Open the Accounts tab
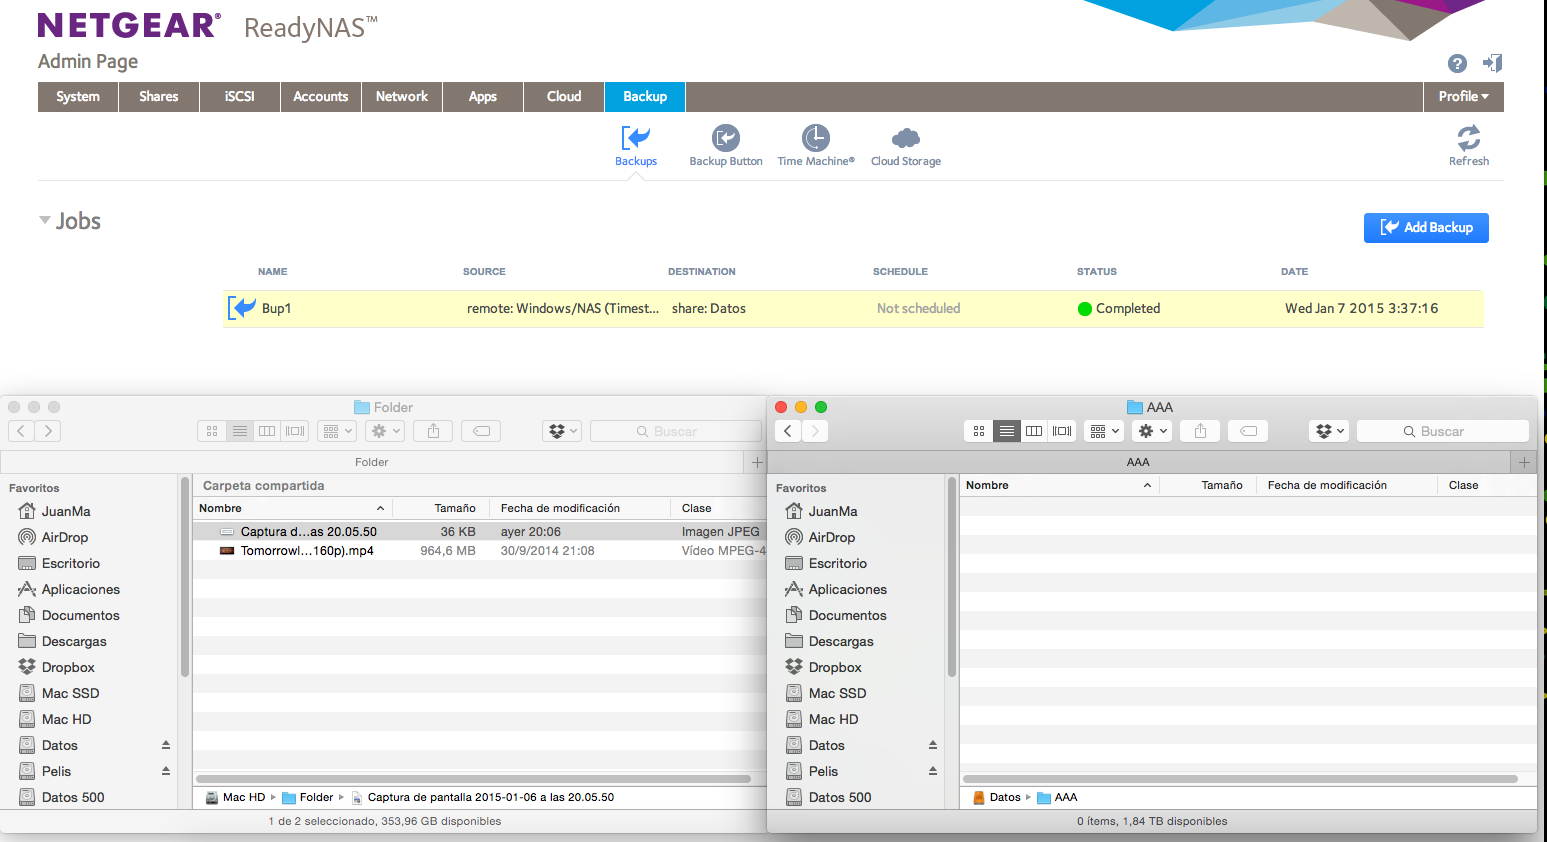 click(321, 97)
